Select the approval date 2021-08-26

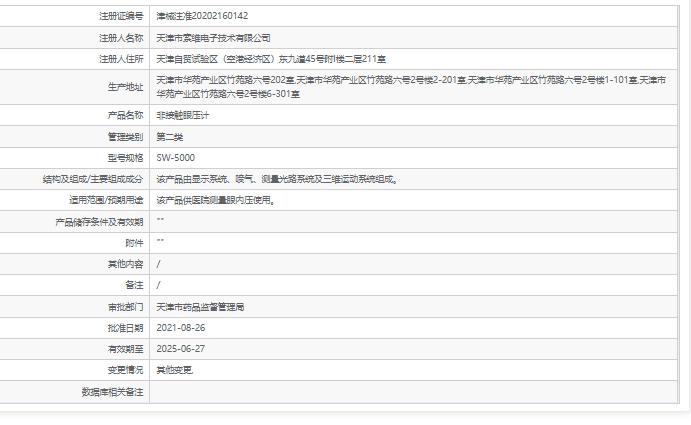tap(181, 327)
